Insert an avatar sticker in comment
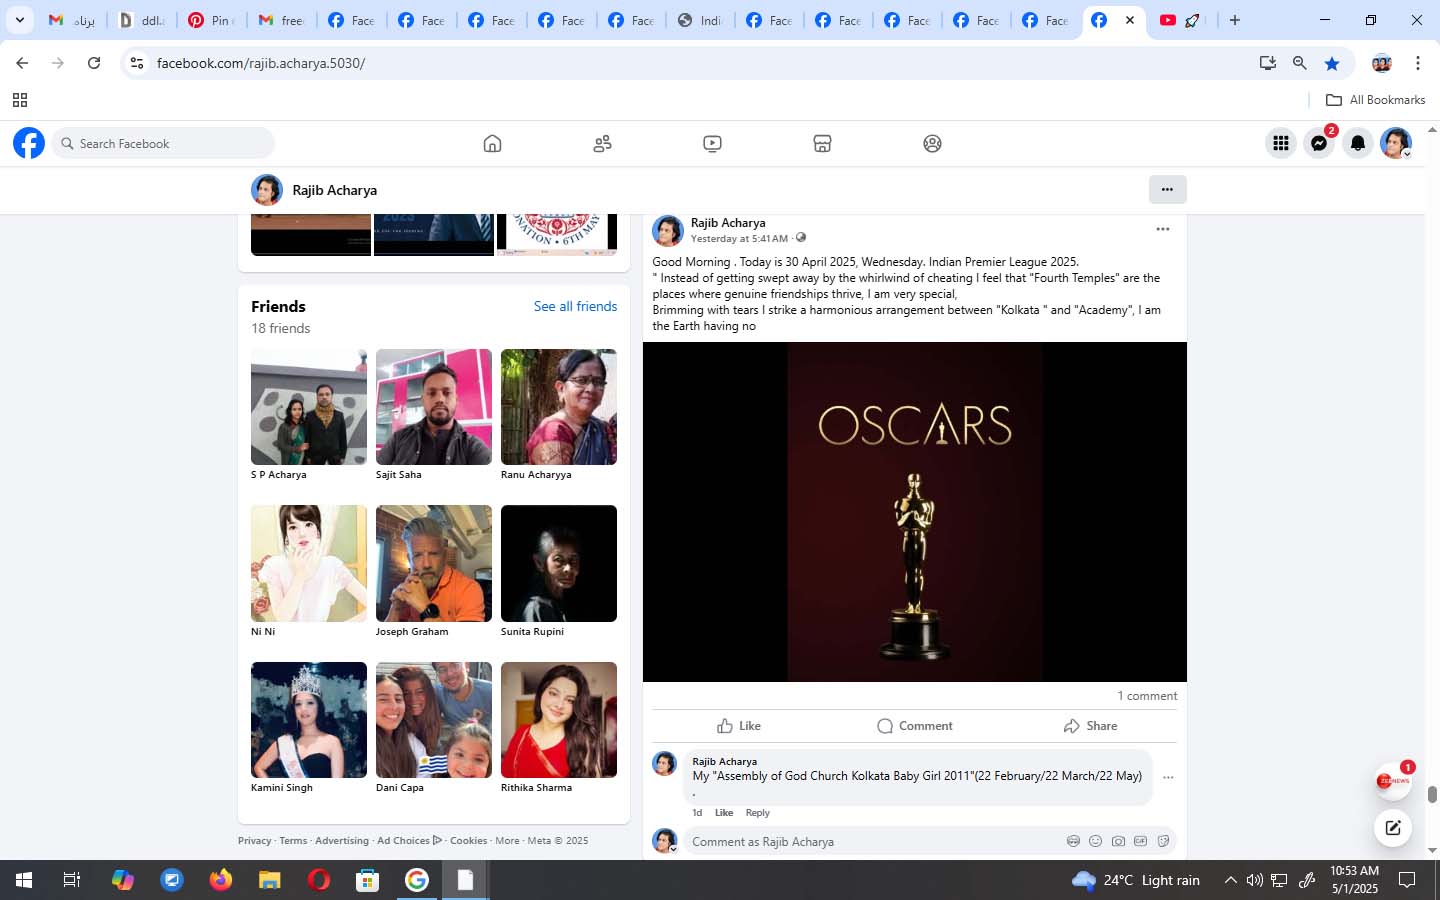 1073,842
